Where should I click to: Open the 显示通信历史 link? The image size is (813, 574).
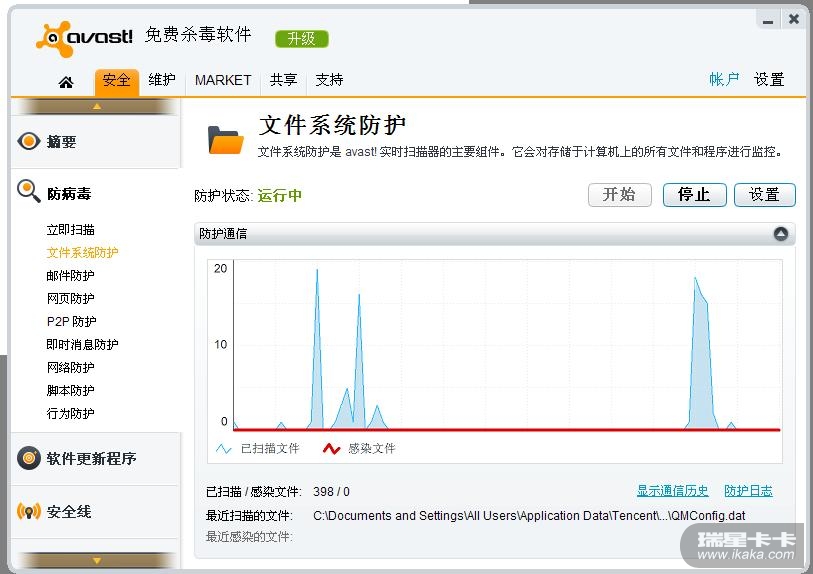[672, 491]
